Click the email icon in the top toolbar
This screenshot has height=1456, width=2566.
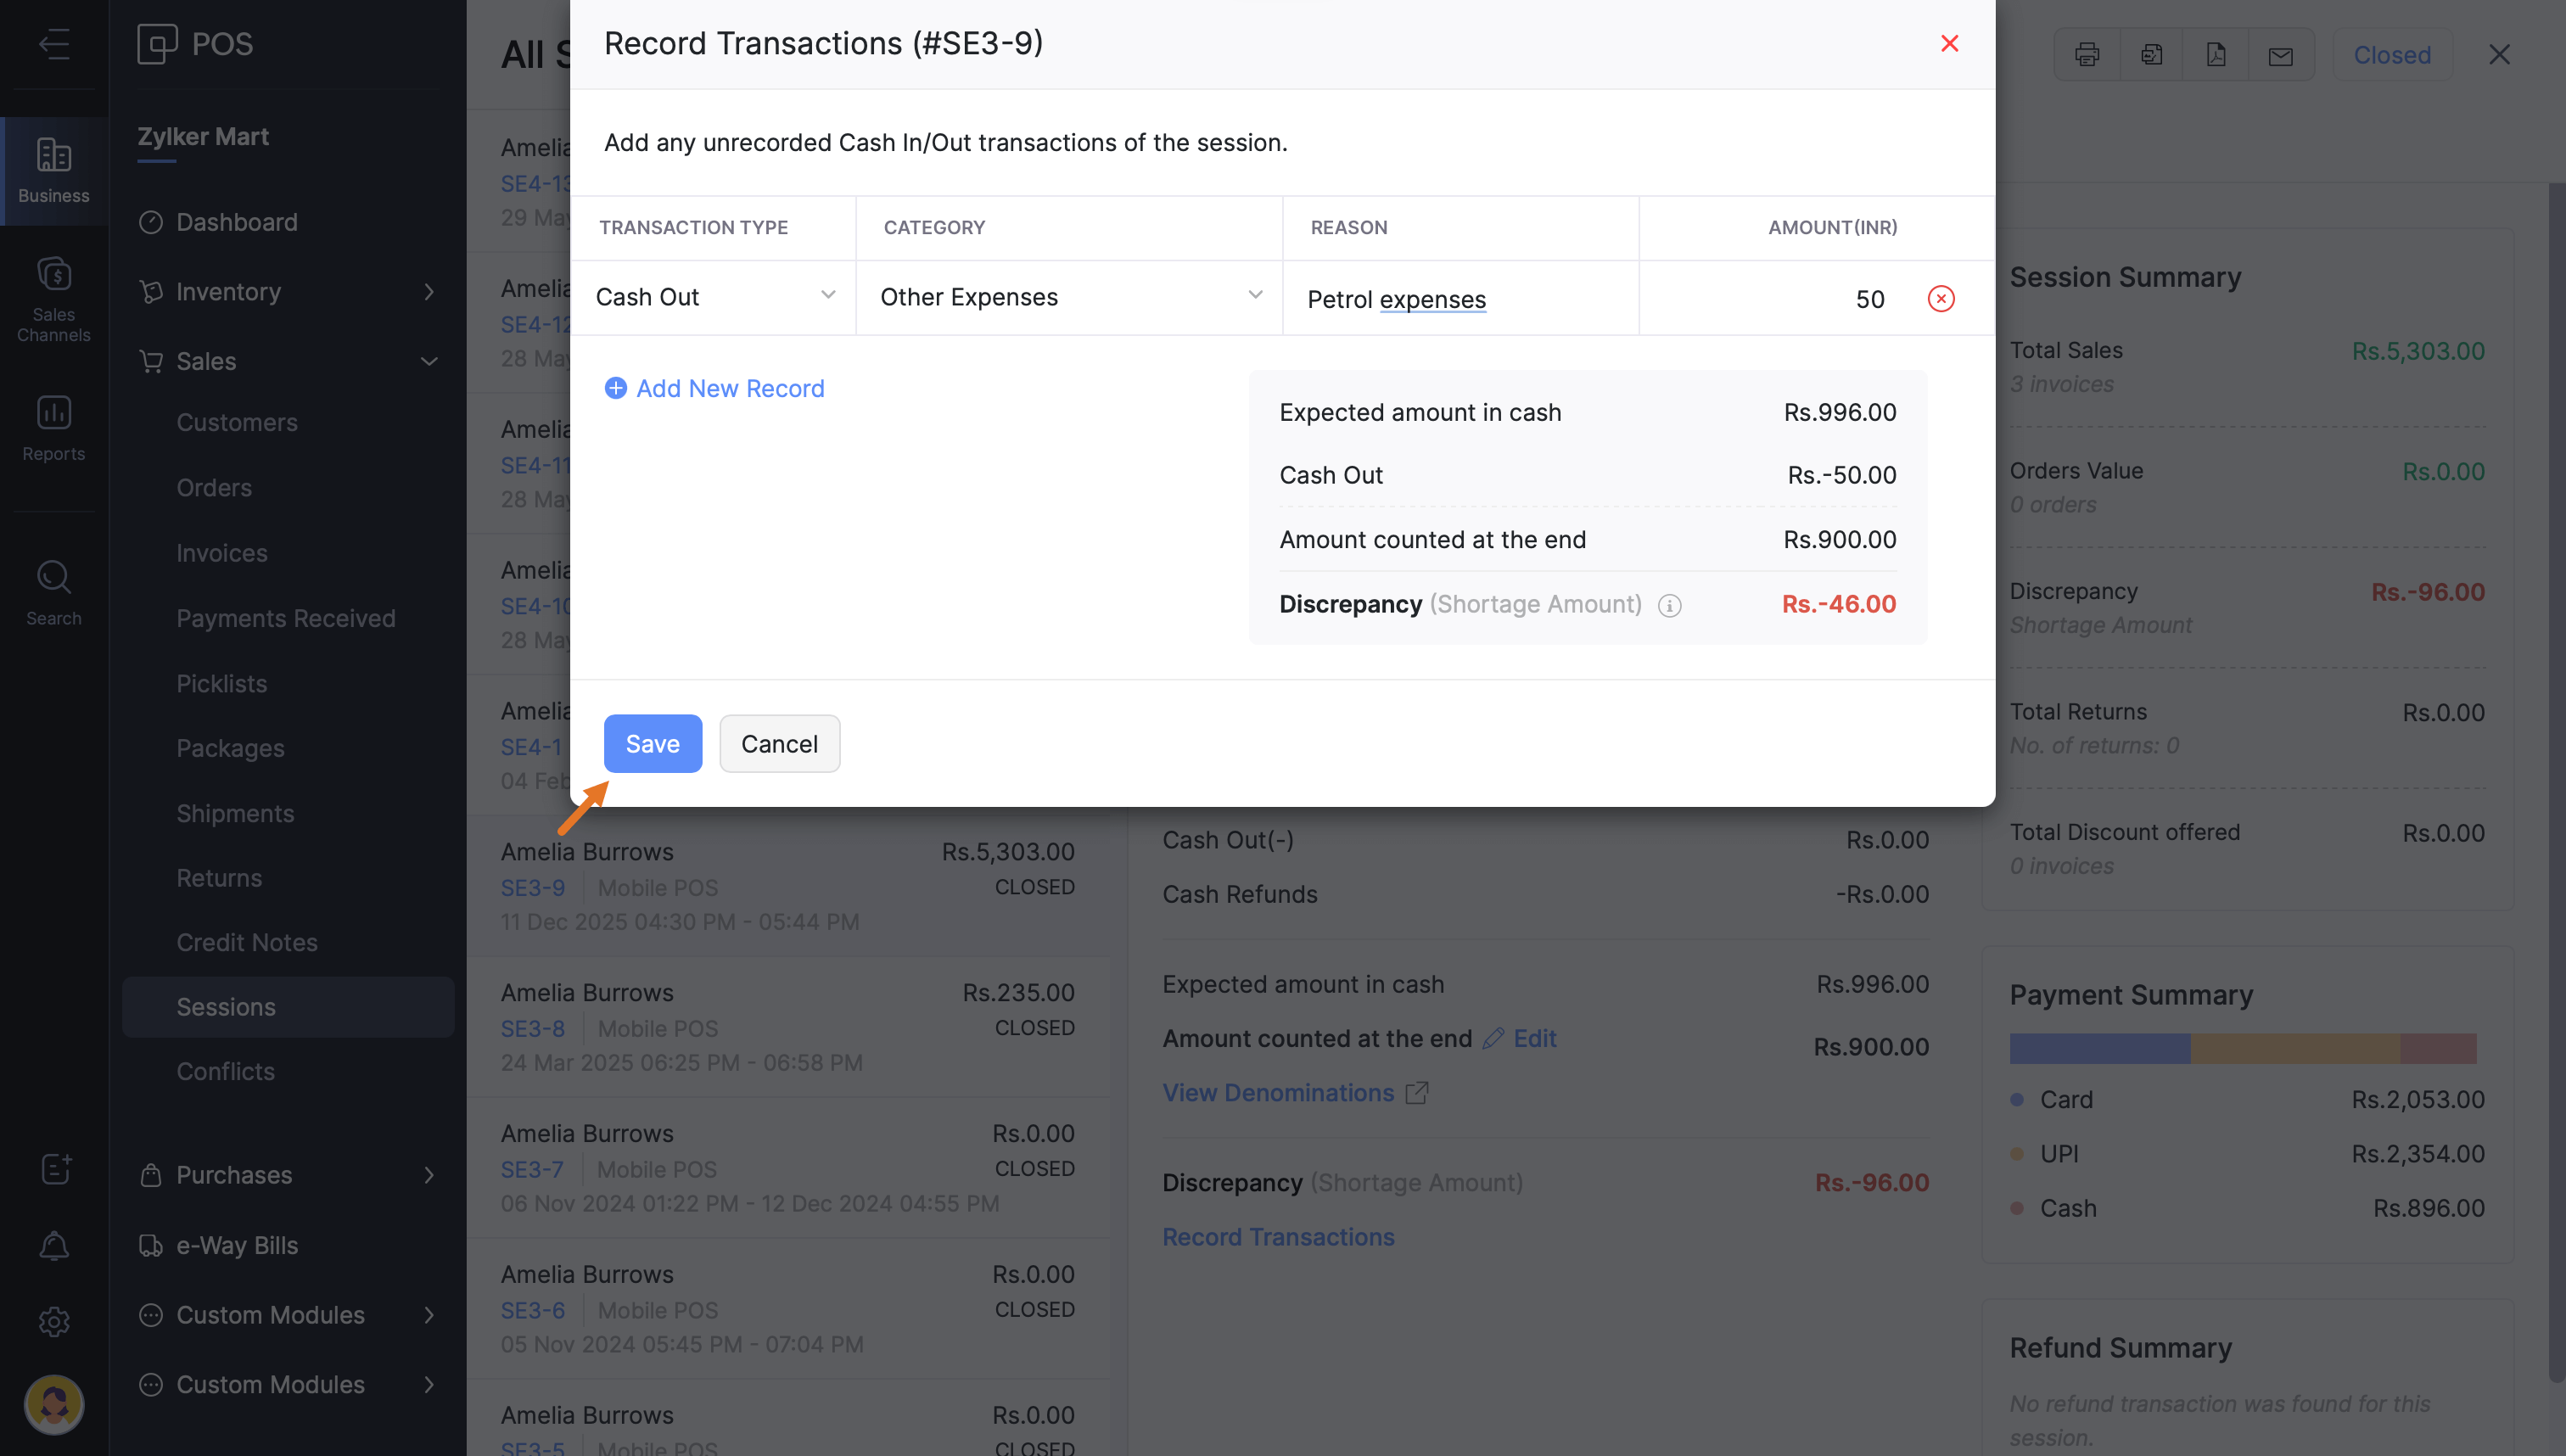(2280, 55)
